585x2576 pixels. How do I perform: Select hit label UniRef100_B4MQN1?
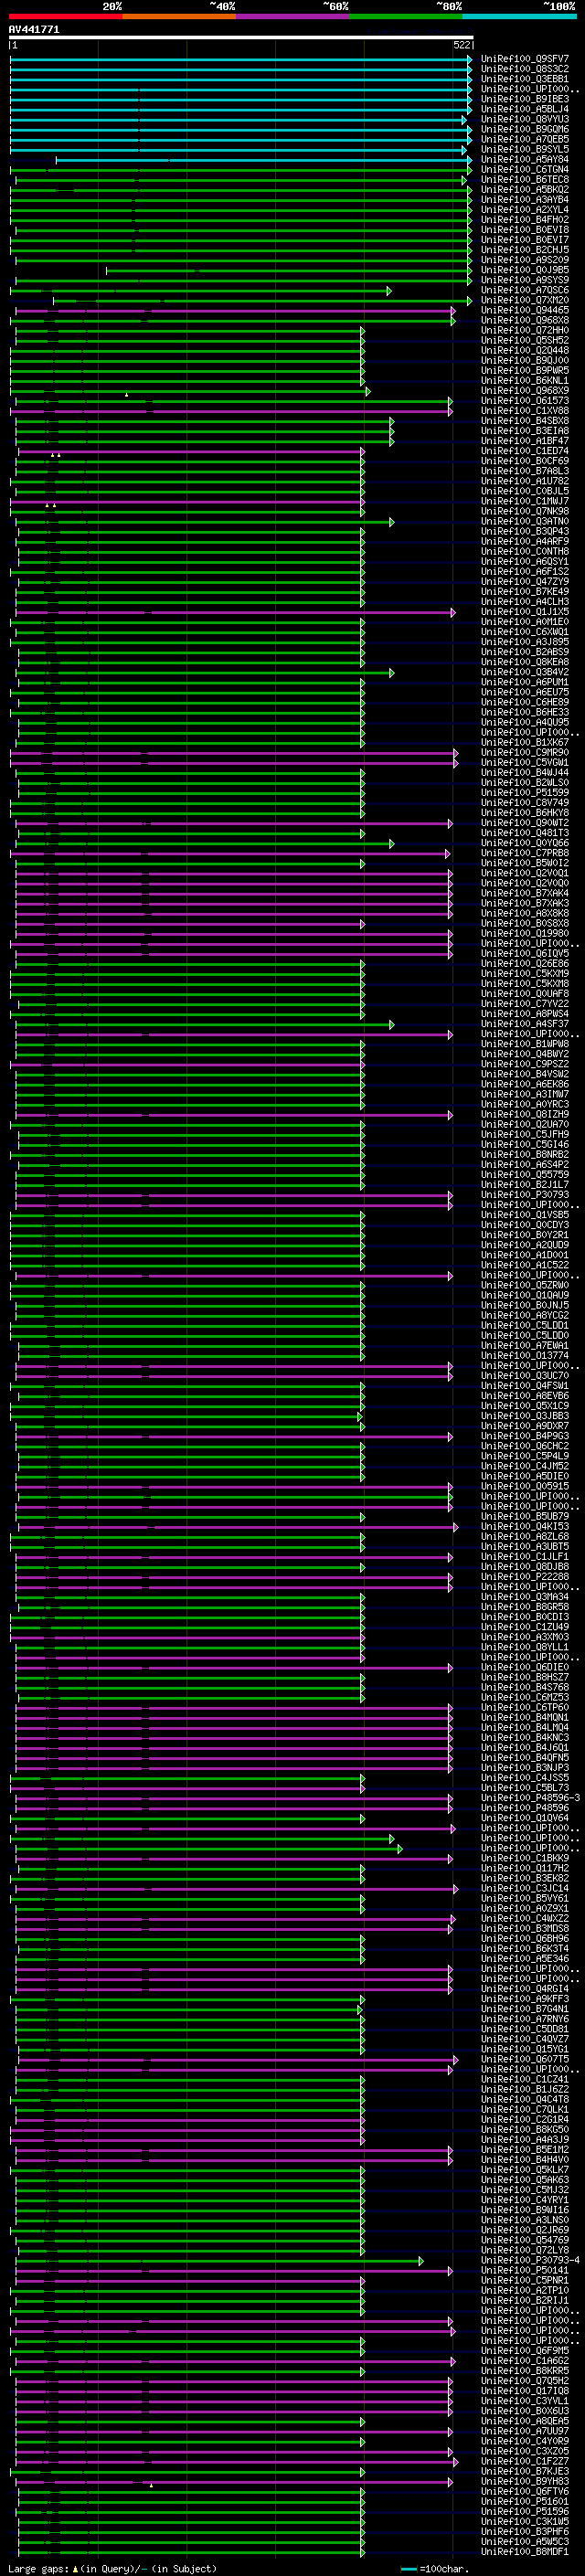[x=525, y=1718]
